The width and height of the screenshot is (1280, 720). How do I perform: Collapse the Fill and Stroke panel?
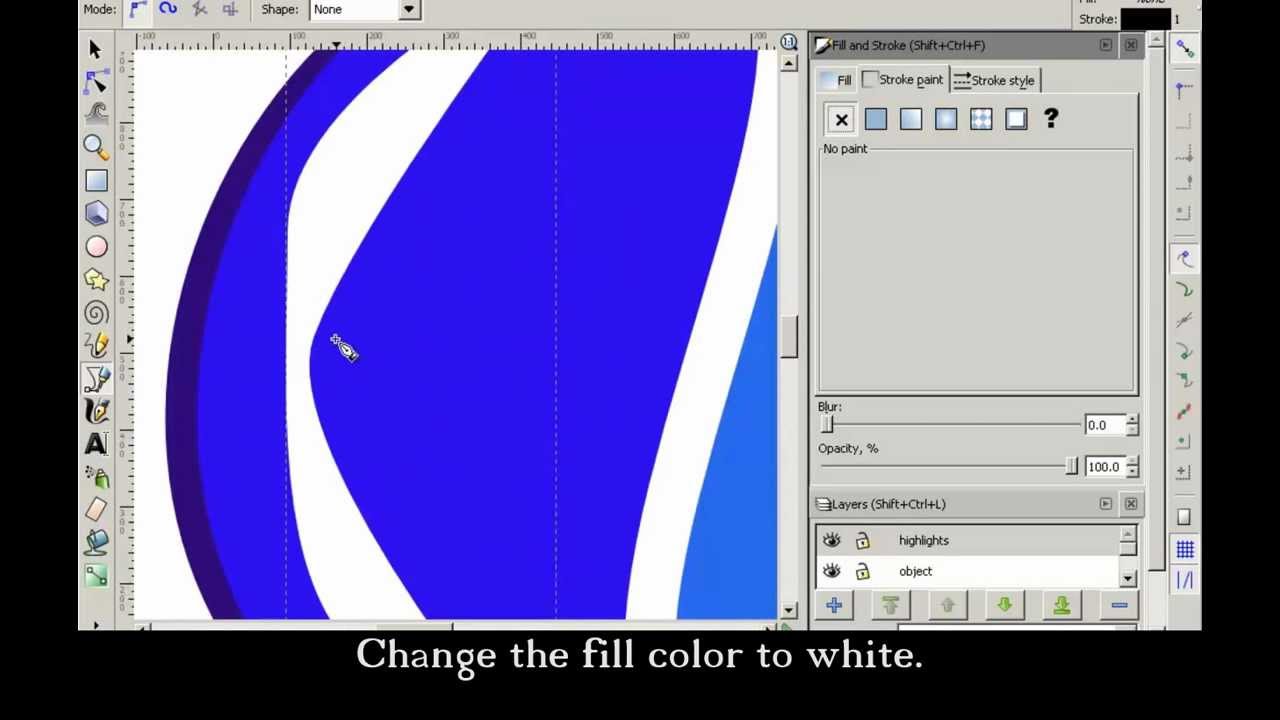point(1105,45)
